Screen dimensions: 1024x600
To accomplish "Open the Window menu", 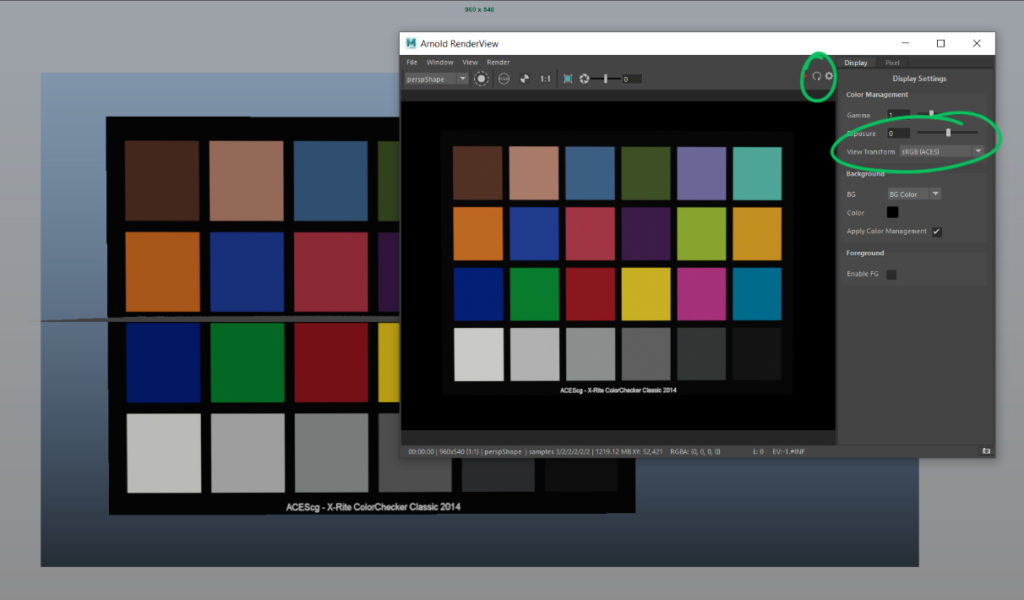I will tap(440, 62).
